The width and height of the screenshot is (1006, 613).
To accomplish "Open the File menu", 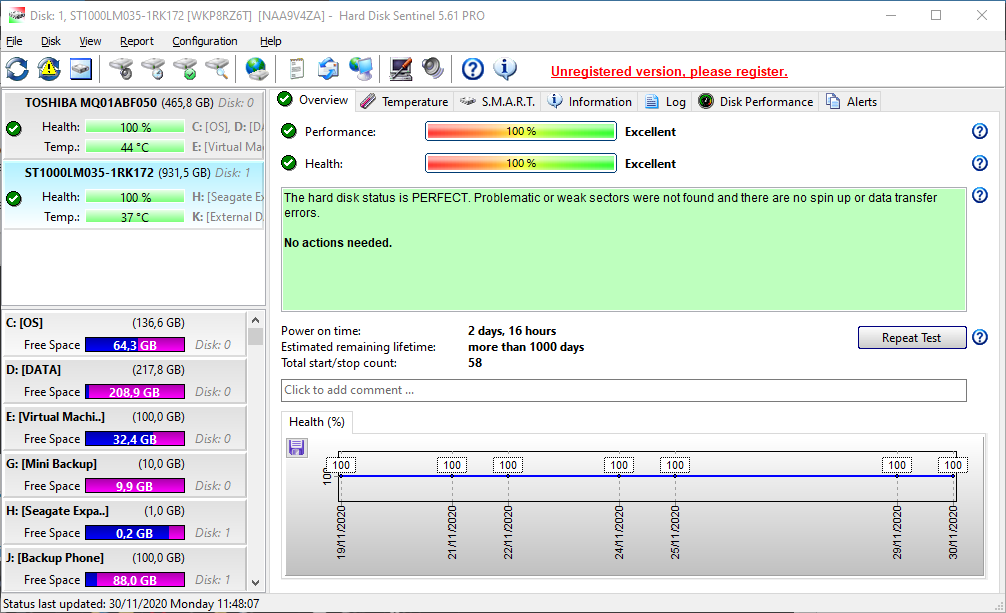I will pos(14,41).
